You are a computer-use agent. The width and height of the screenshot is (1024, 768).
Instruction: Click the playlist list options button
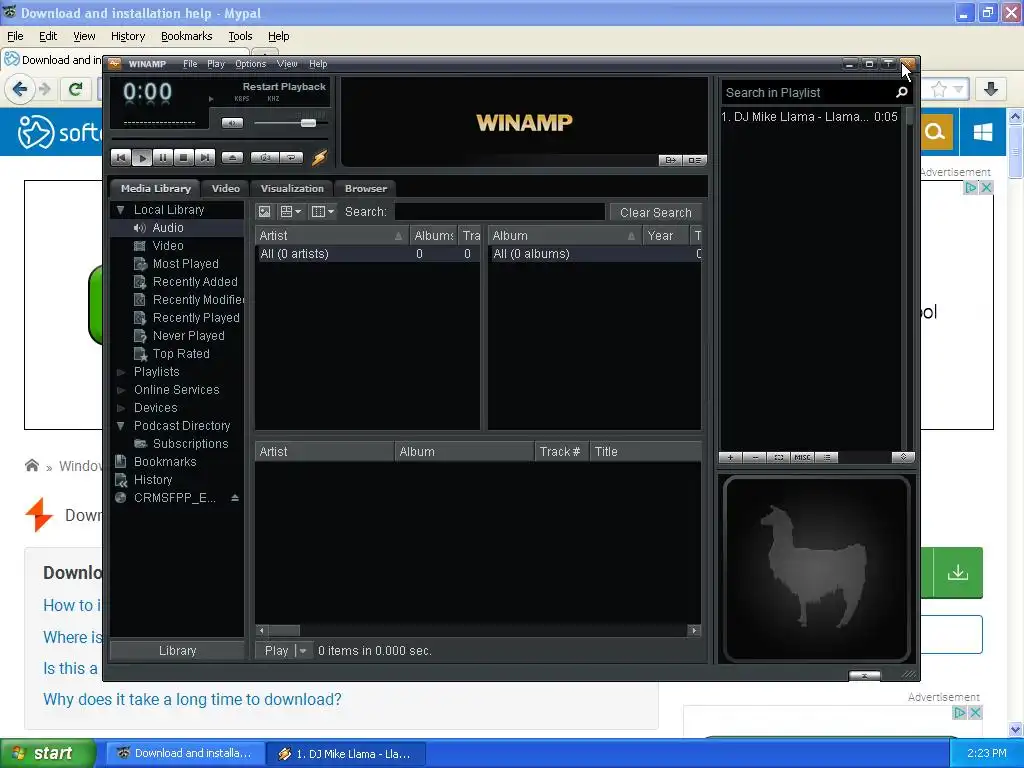click(x=827, y=457)
